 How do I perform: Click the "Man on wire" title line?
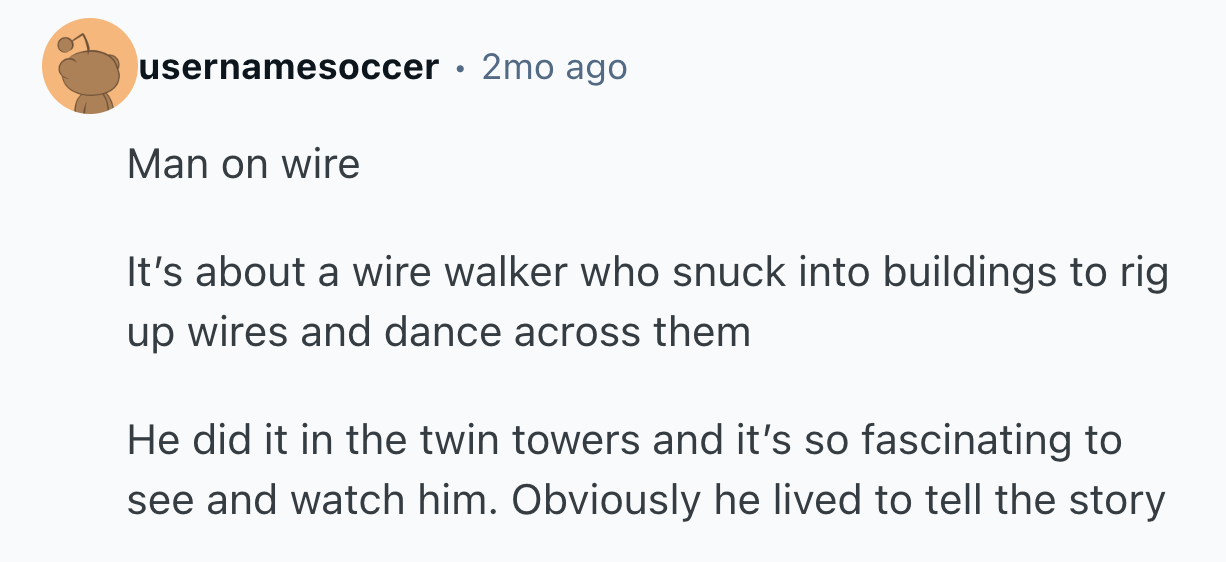tap(243, 165)
